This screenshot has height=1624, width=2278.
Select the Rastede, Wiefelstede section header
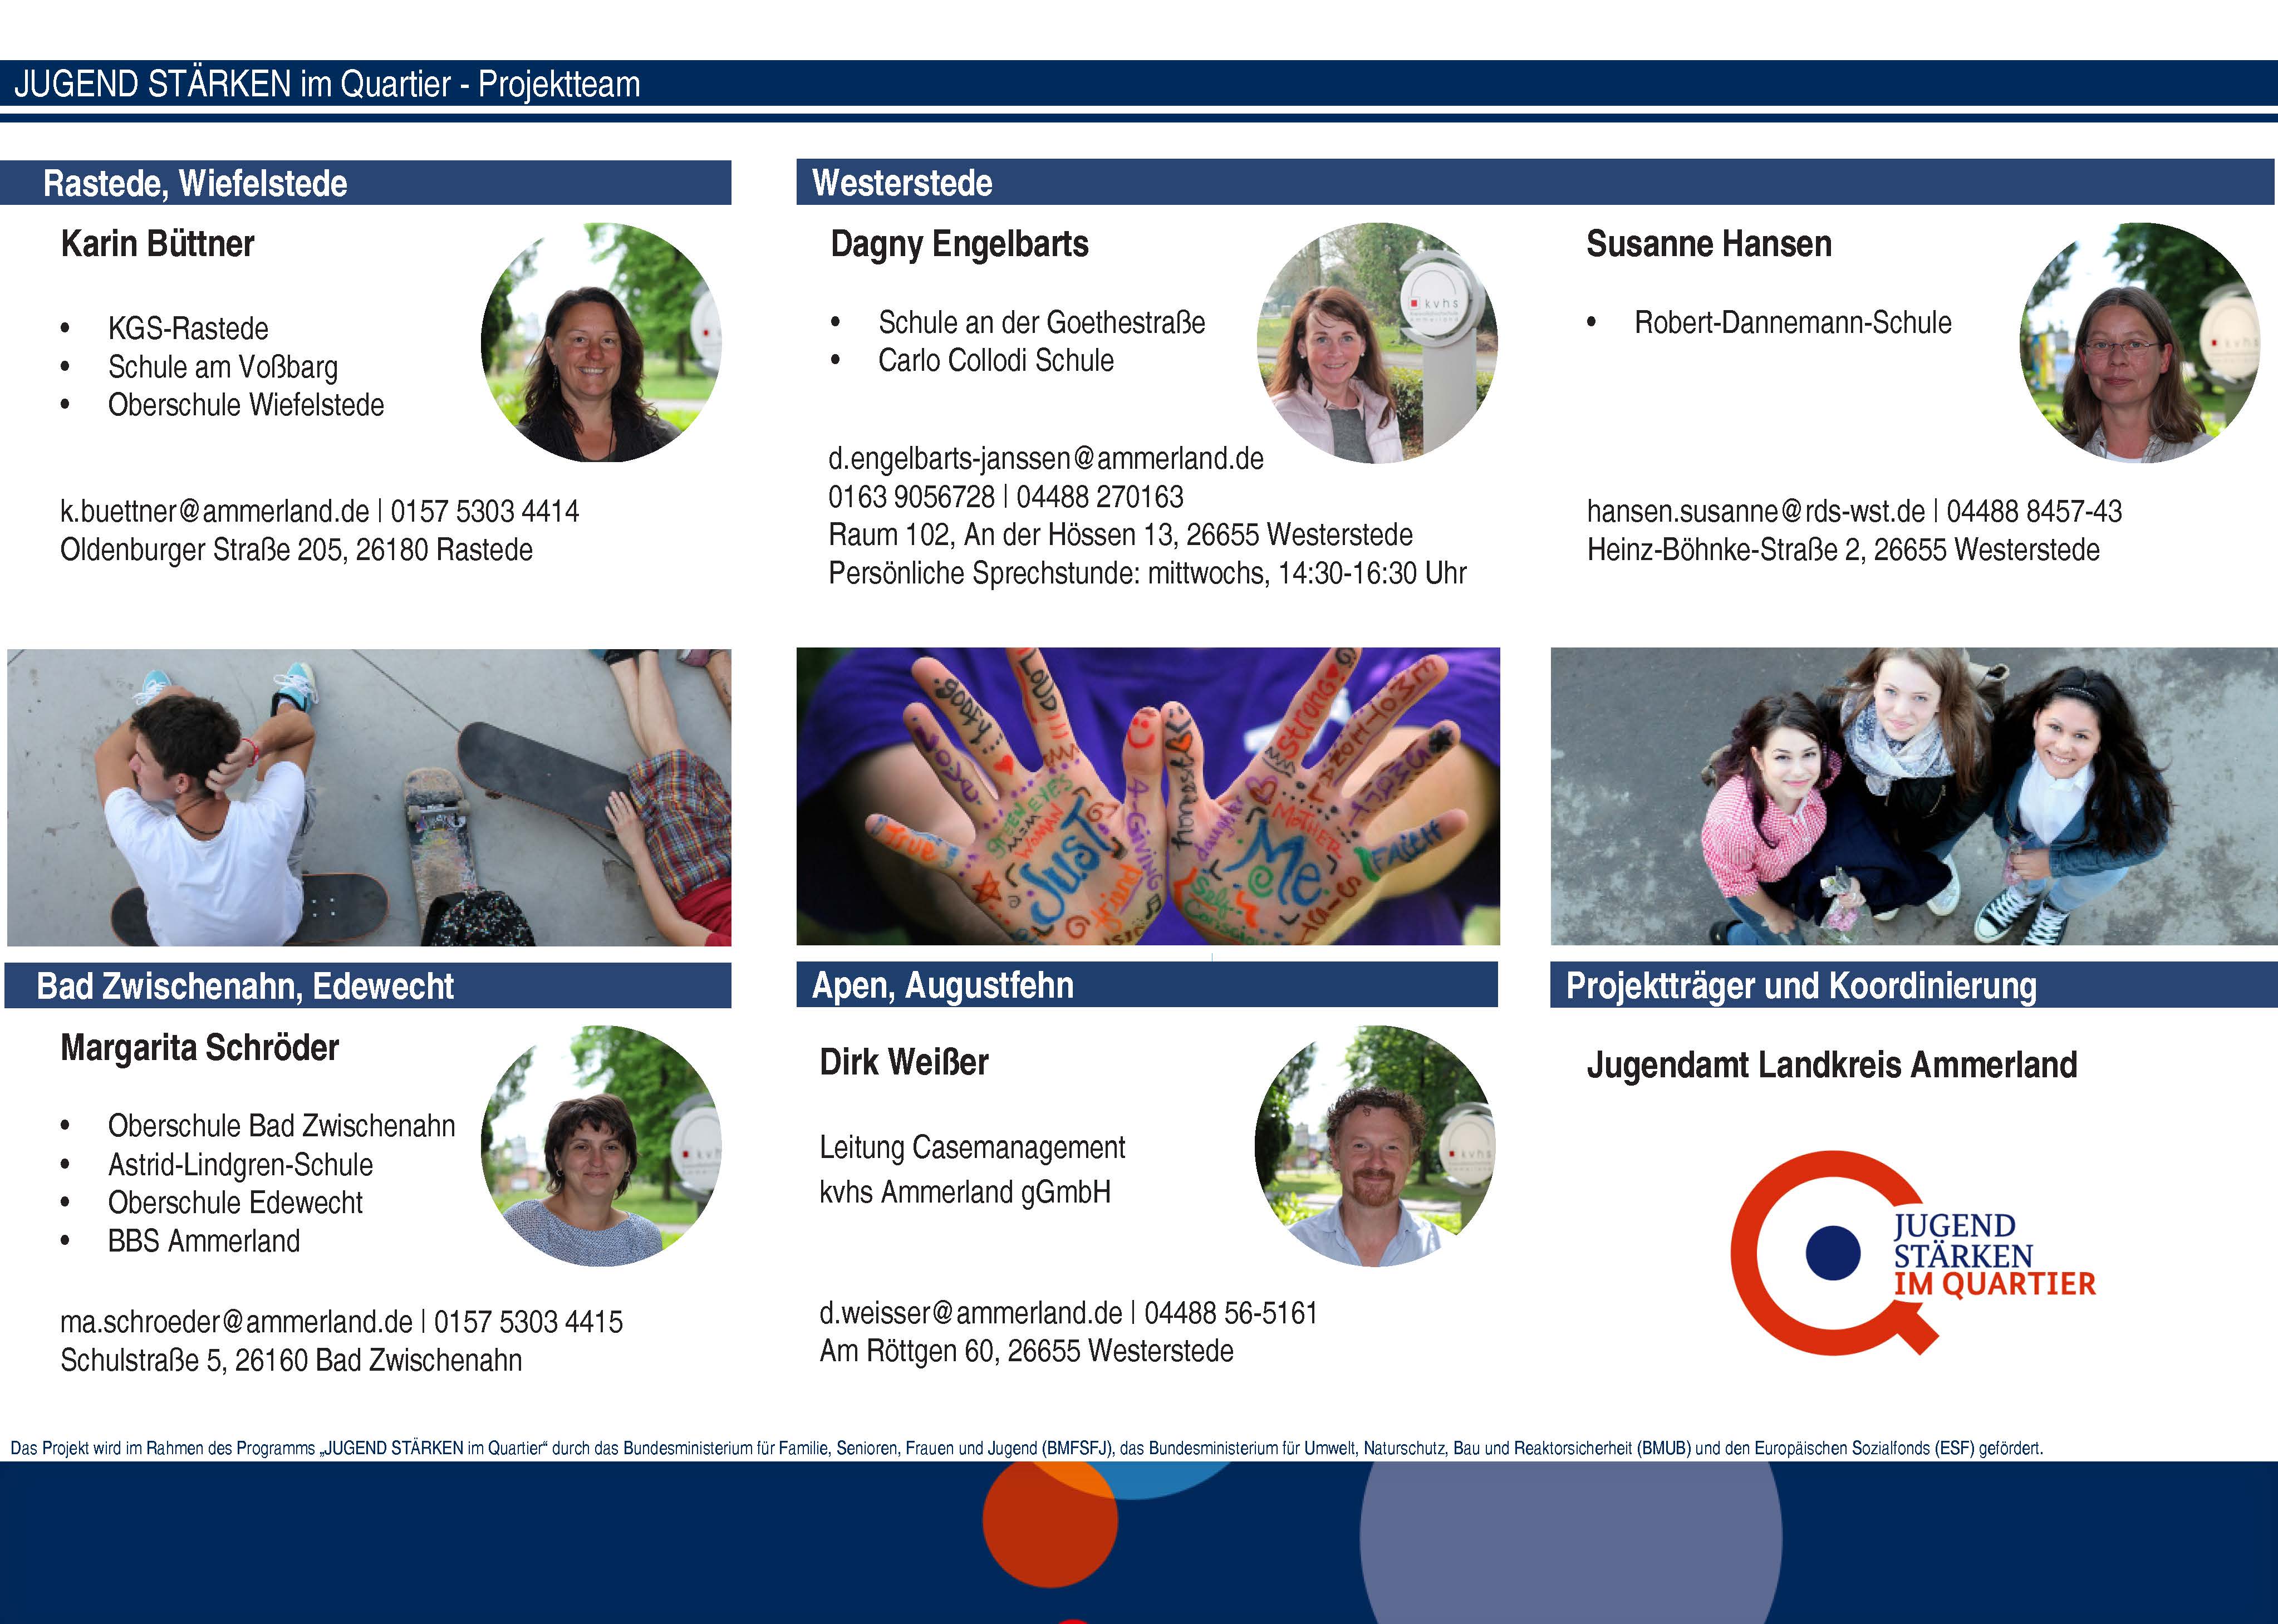coord(366,183)
